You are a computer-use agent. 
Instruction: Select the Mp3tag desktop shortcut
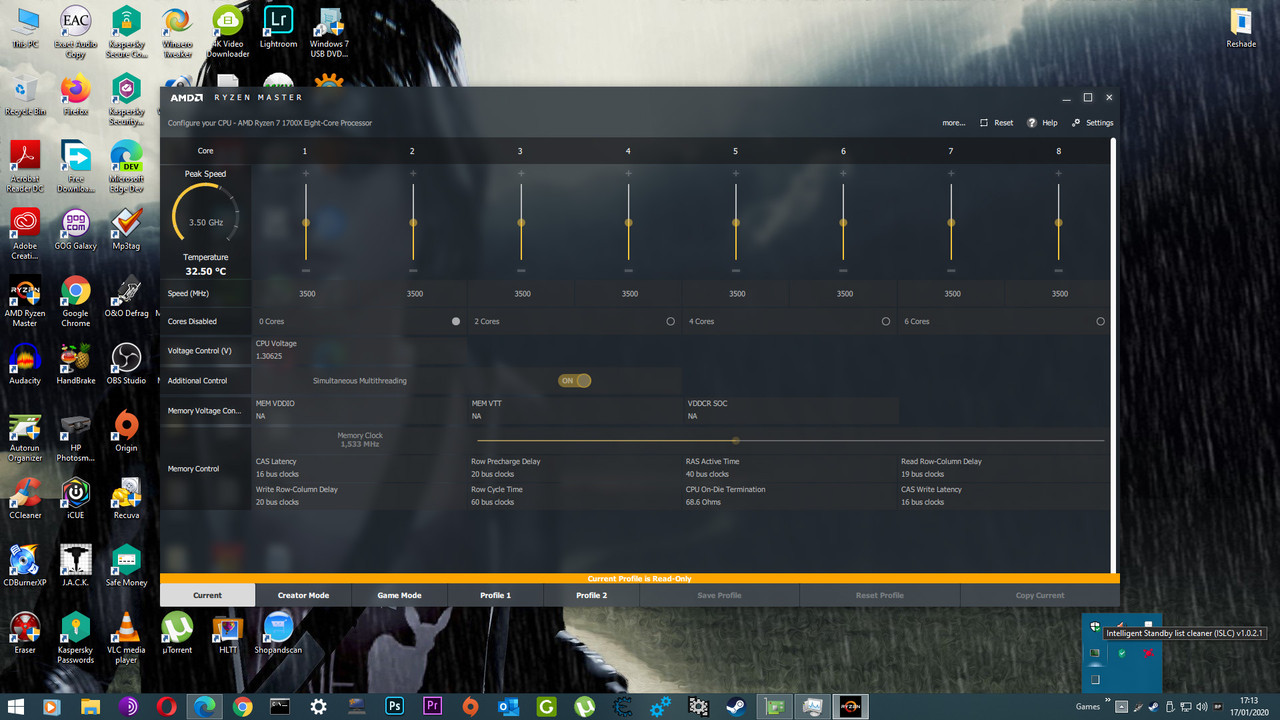[126, 229]
